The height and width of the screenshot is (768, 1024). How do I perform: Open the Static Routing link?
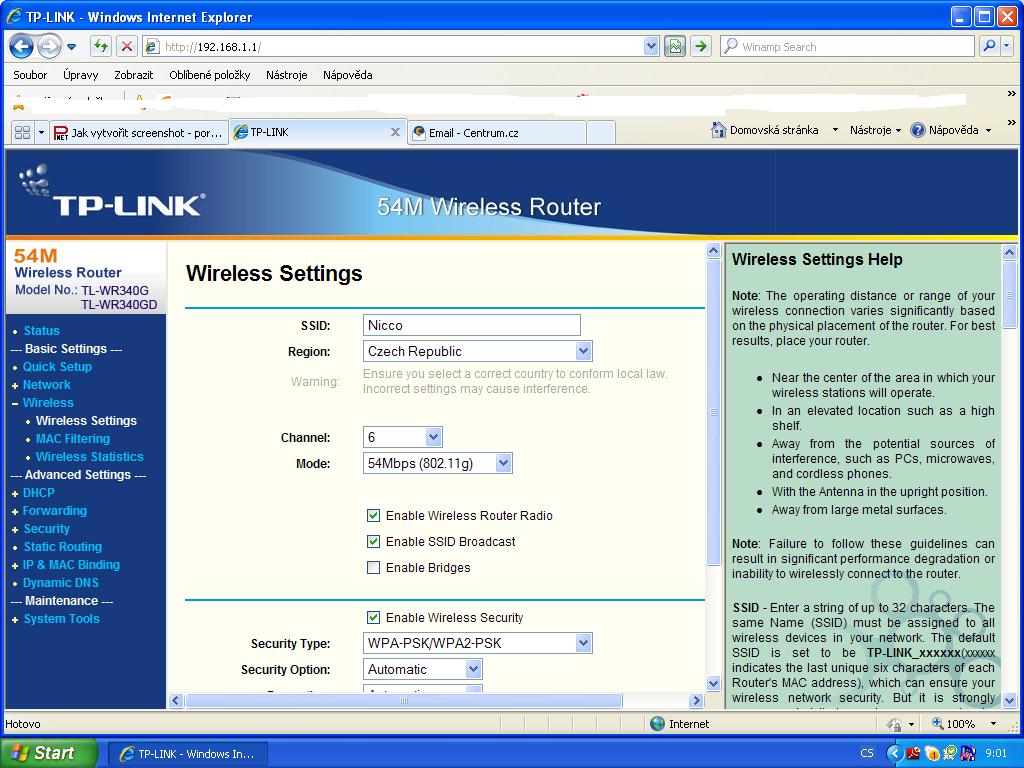(x=63, y=547)
